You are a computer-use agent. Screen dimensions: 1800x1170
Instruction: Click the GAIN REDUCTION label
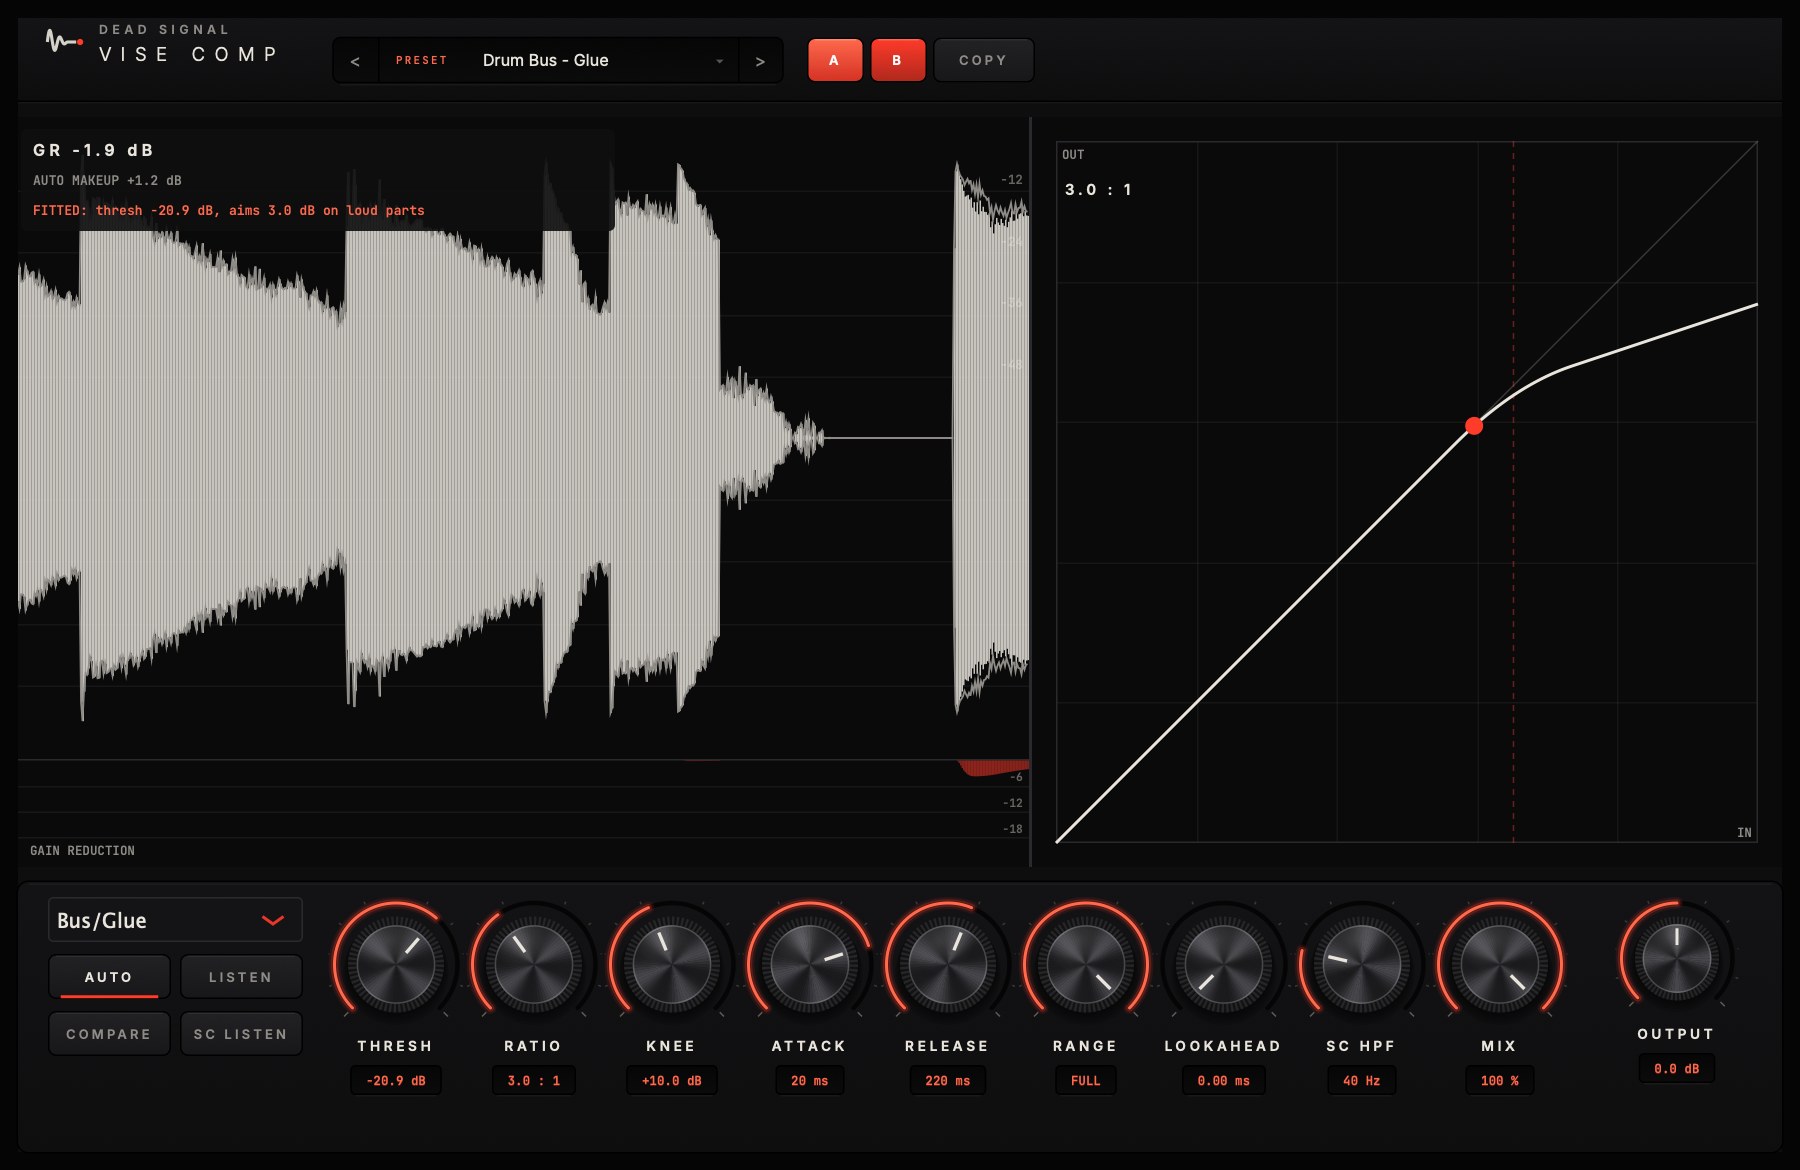(x=82, y=851)
